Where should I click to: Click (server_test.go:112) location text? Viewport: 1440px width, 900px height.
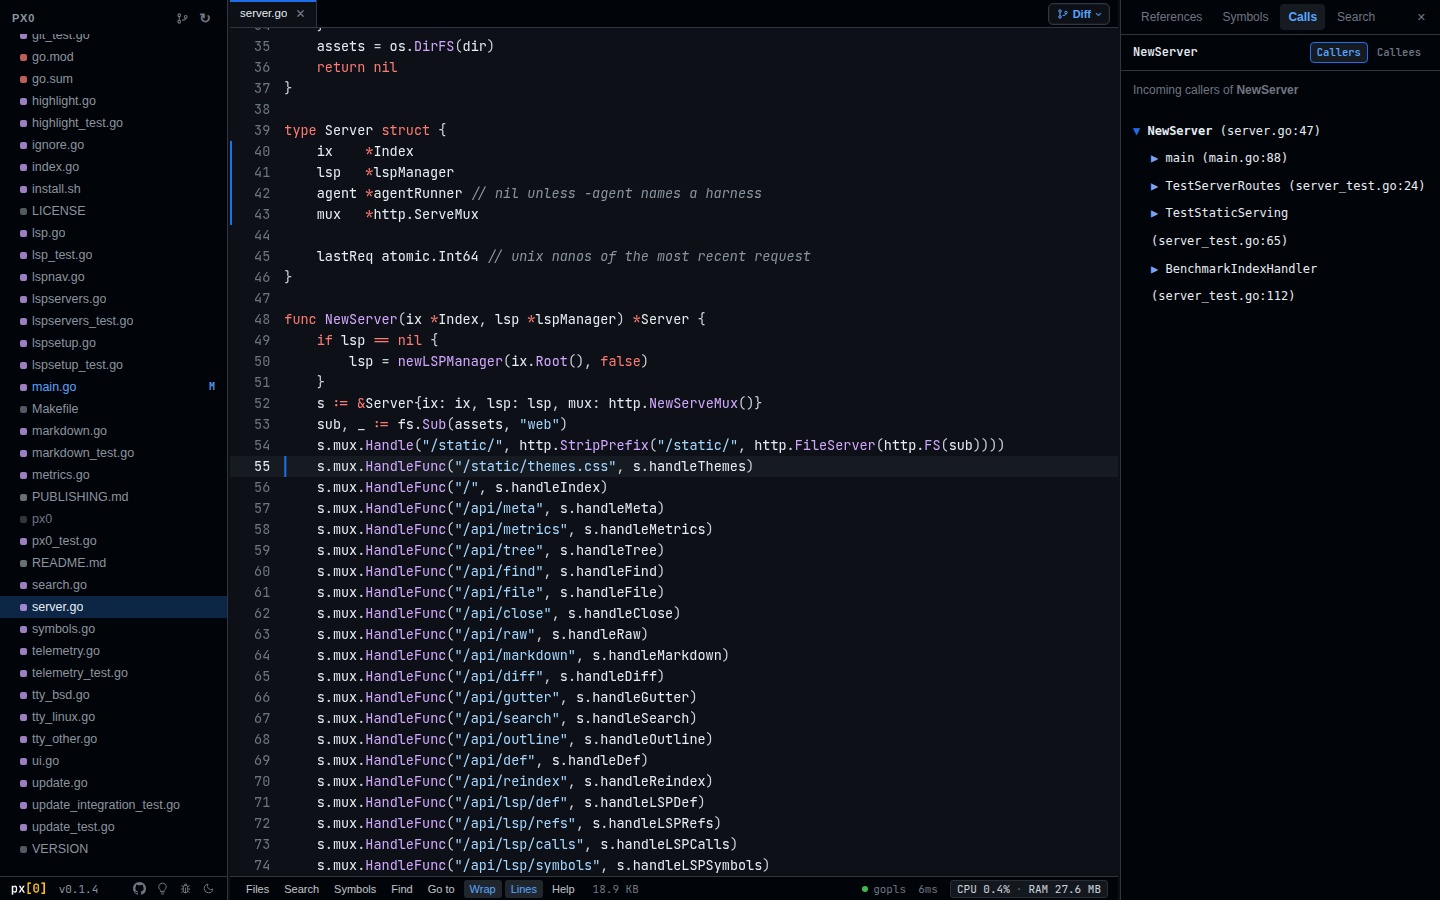coord(1223,296)
